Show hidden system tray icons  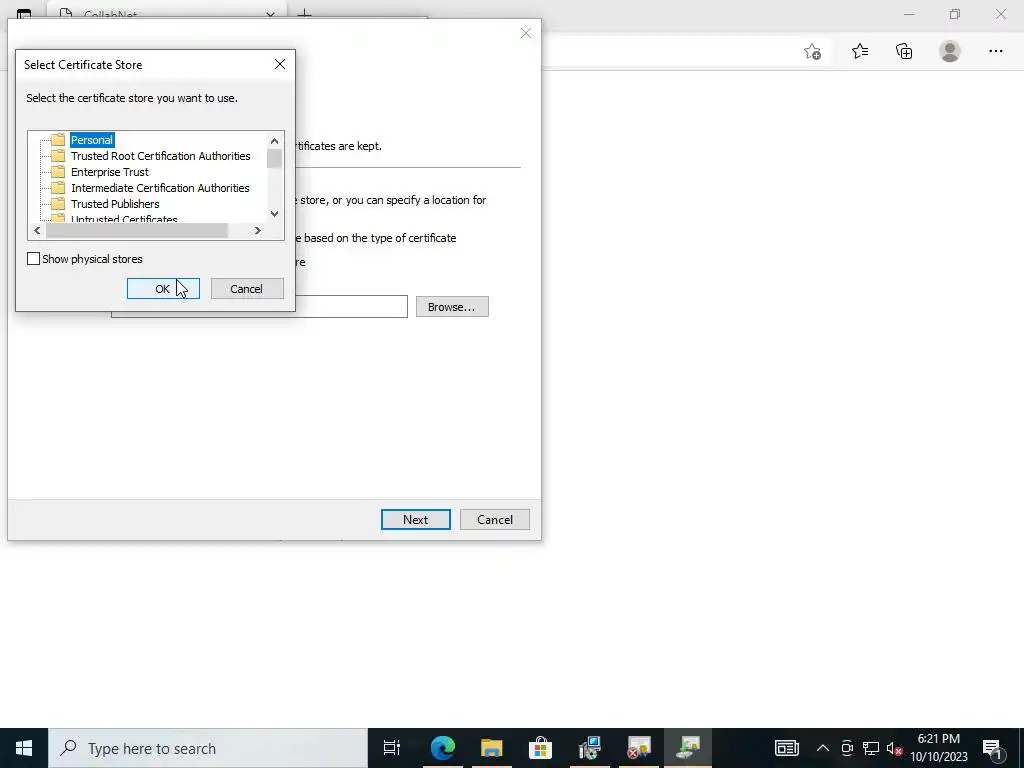click(x=823, y=748)
